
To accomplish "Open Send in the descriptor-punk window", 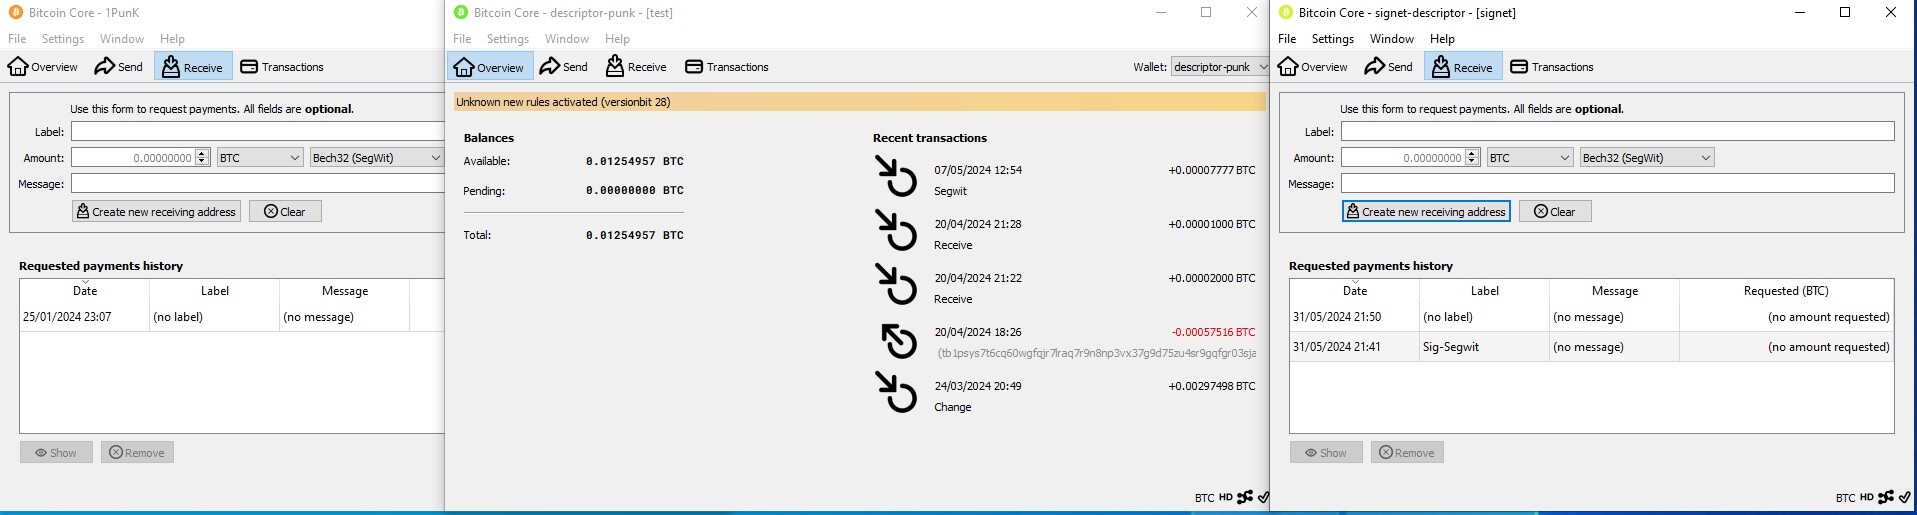I will click(x=563, y=67).
